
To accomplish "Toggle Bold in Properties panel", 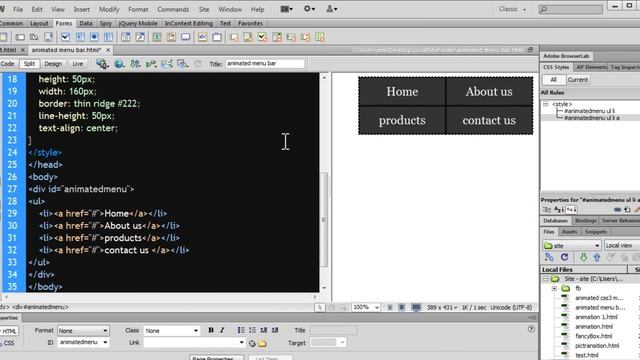I will [211, 330].
